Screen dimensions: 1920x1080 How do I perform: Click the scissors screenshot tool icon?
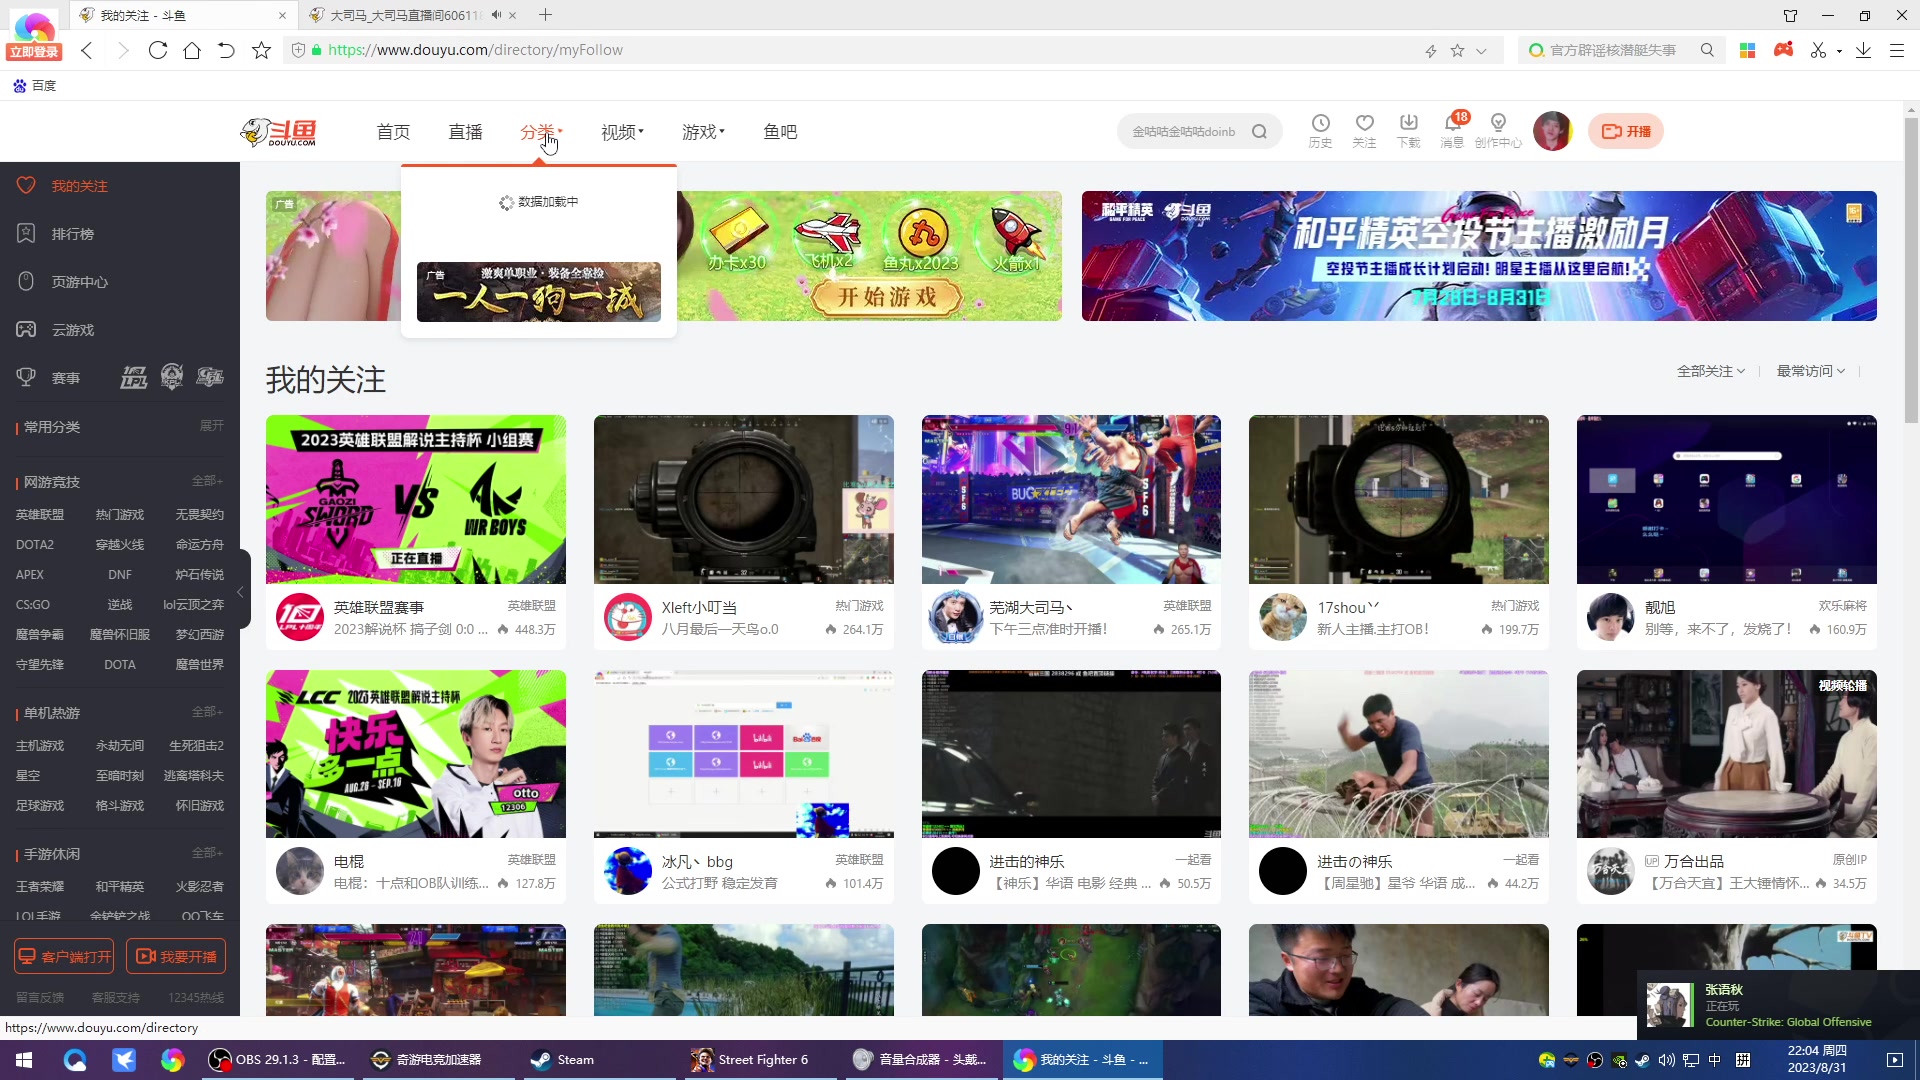[1818, 50]
